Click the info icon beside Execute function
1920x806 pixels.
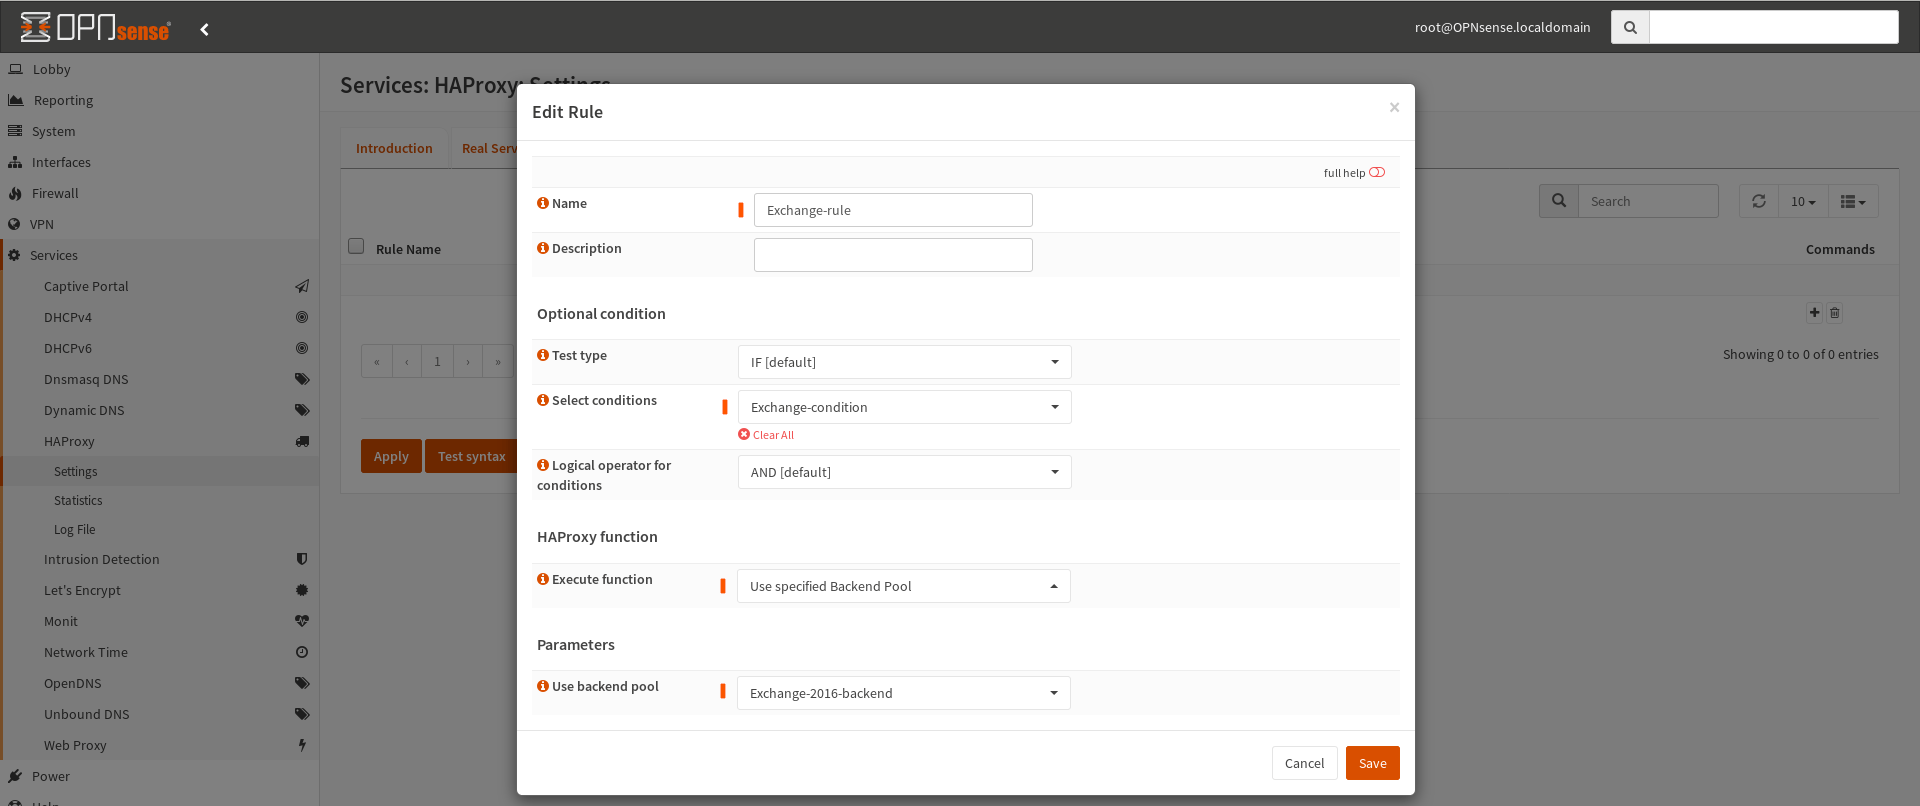pos(543,579)
